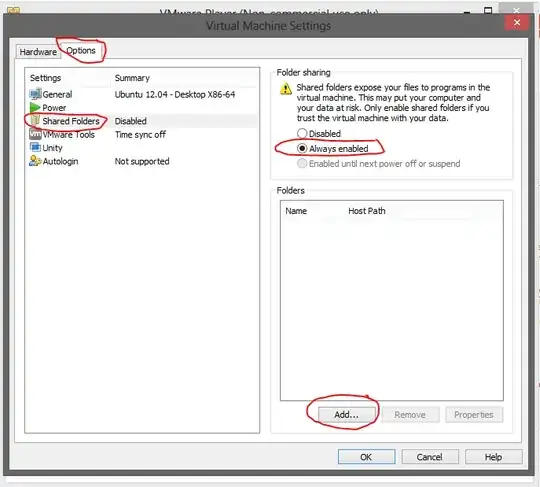
Task: Select the VMware Tools settings row
Action: pyautogui.click(x=142, y=134)
